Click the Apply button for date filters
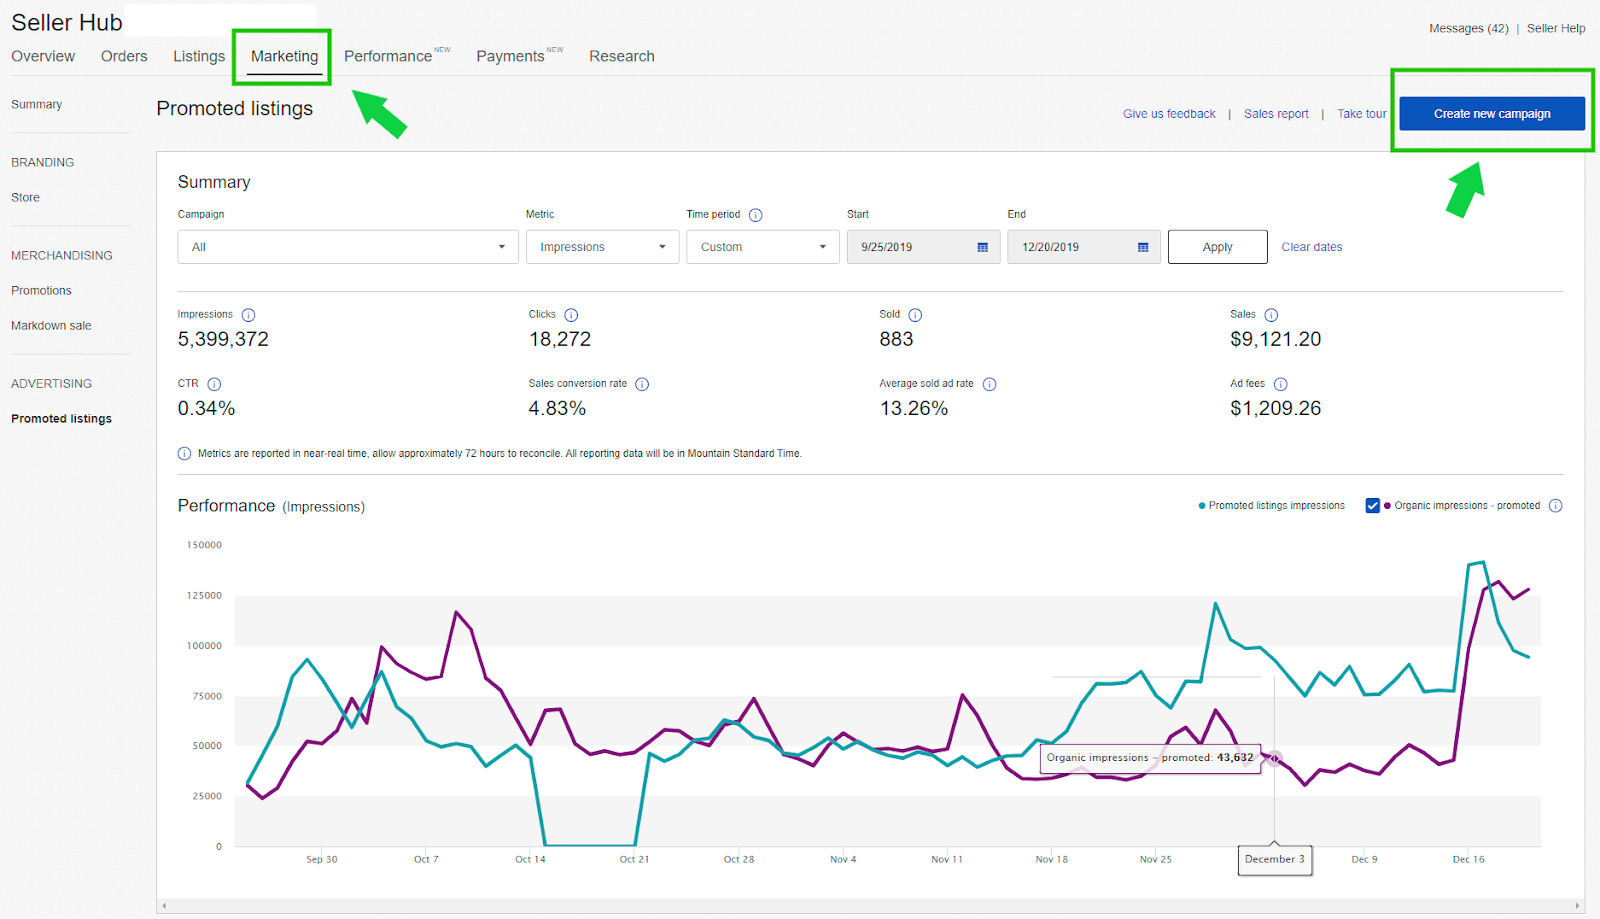The width and height of the screenshot is (1600, 919). pyautogui.click(x=1217, y=246)
